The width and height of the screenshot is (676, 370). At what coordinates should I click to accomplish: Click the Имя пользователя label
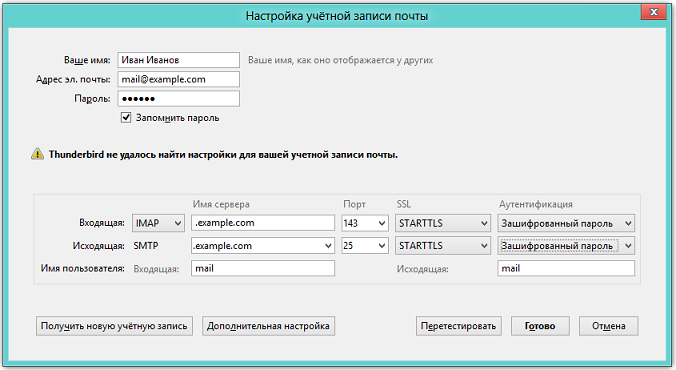[83, 268]
